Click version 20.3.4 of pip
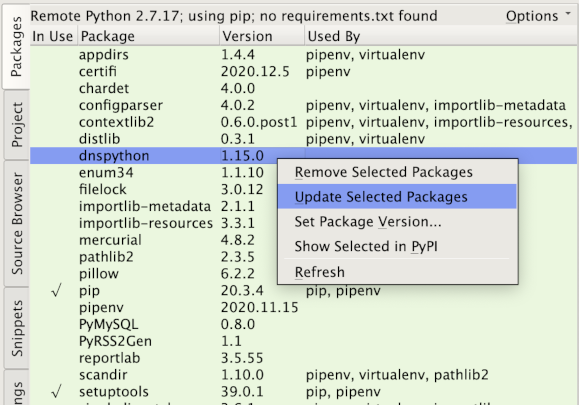 242,291
